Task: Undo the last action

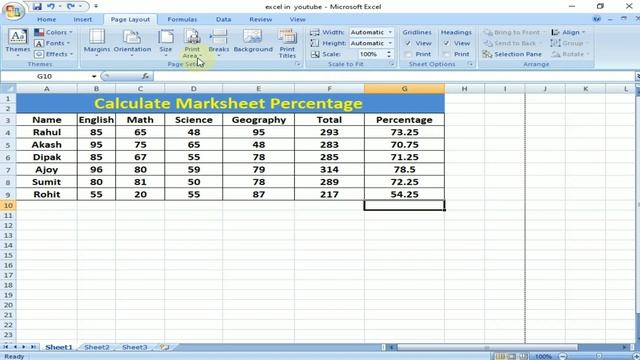Action: coord(51,6)
